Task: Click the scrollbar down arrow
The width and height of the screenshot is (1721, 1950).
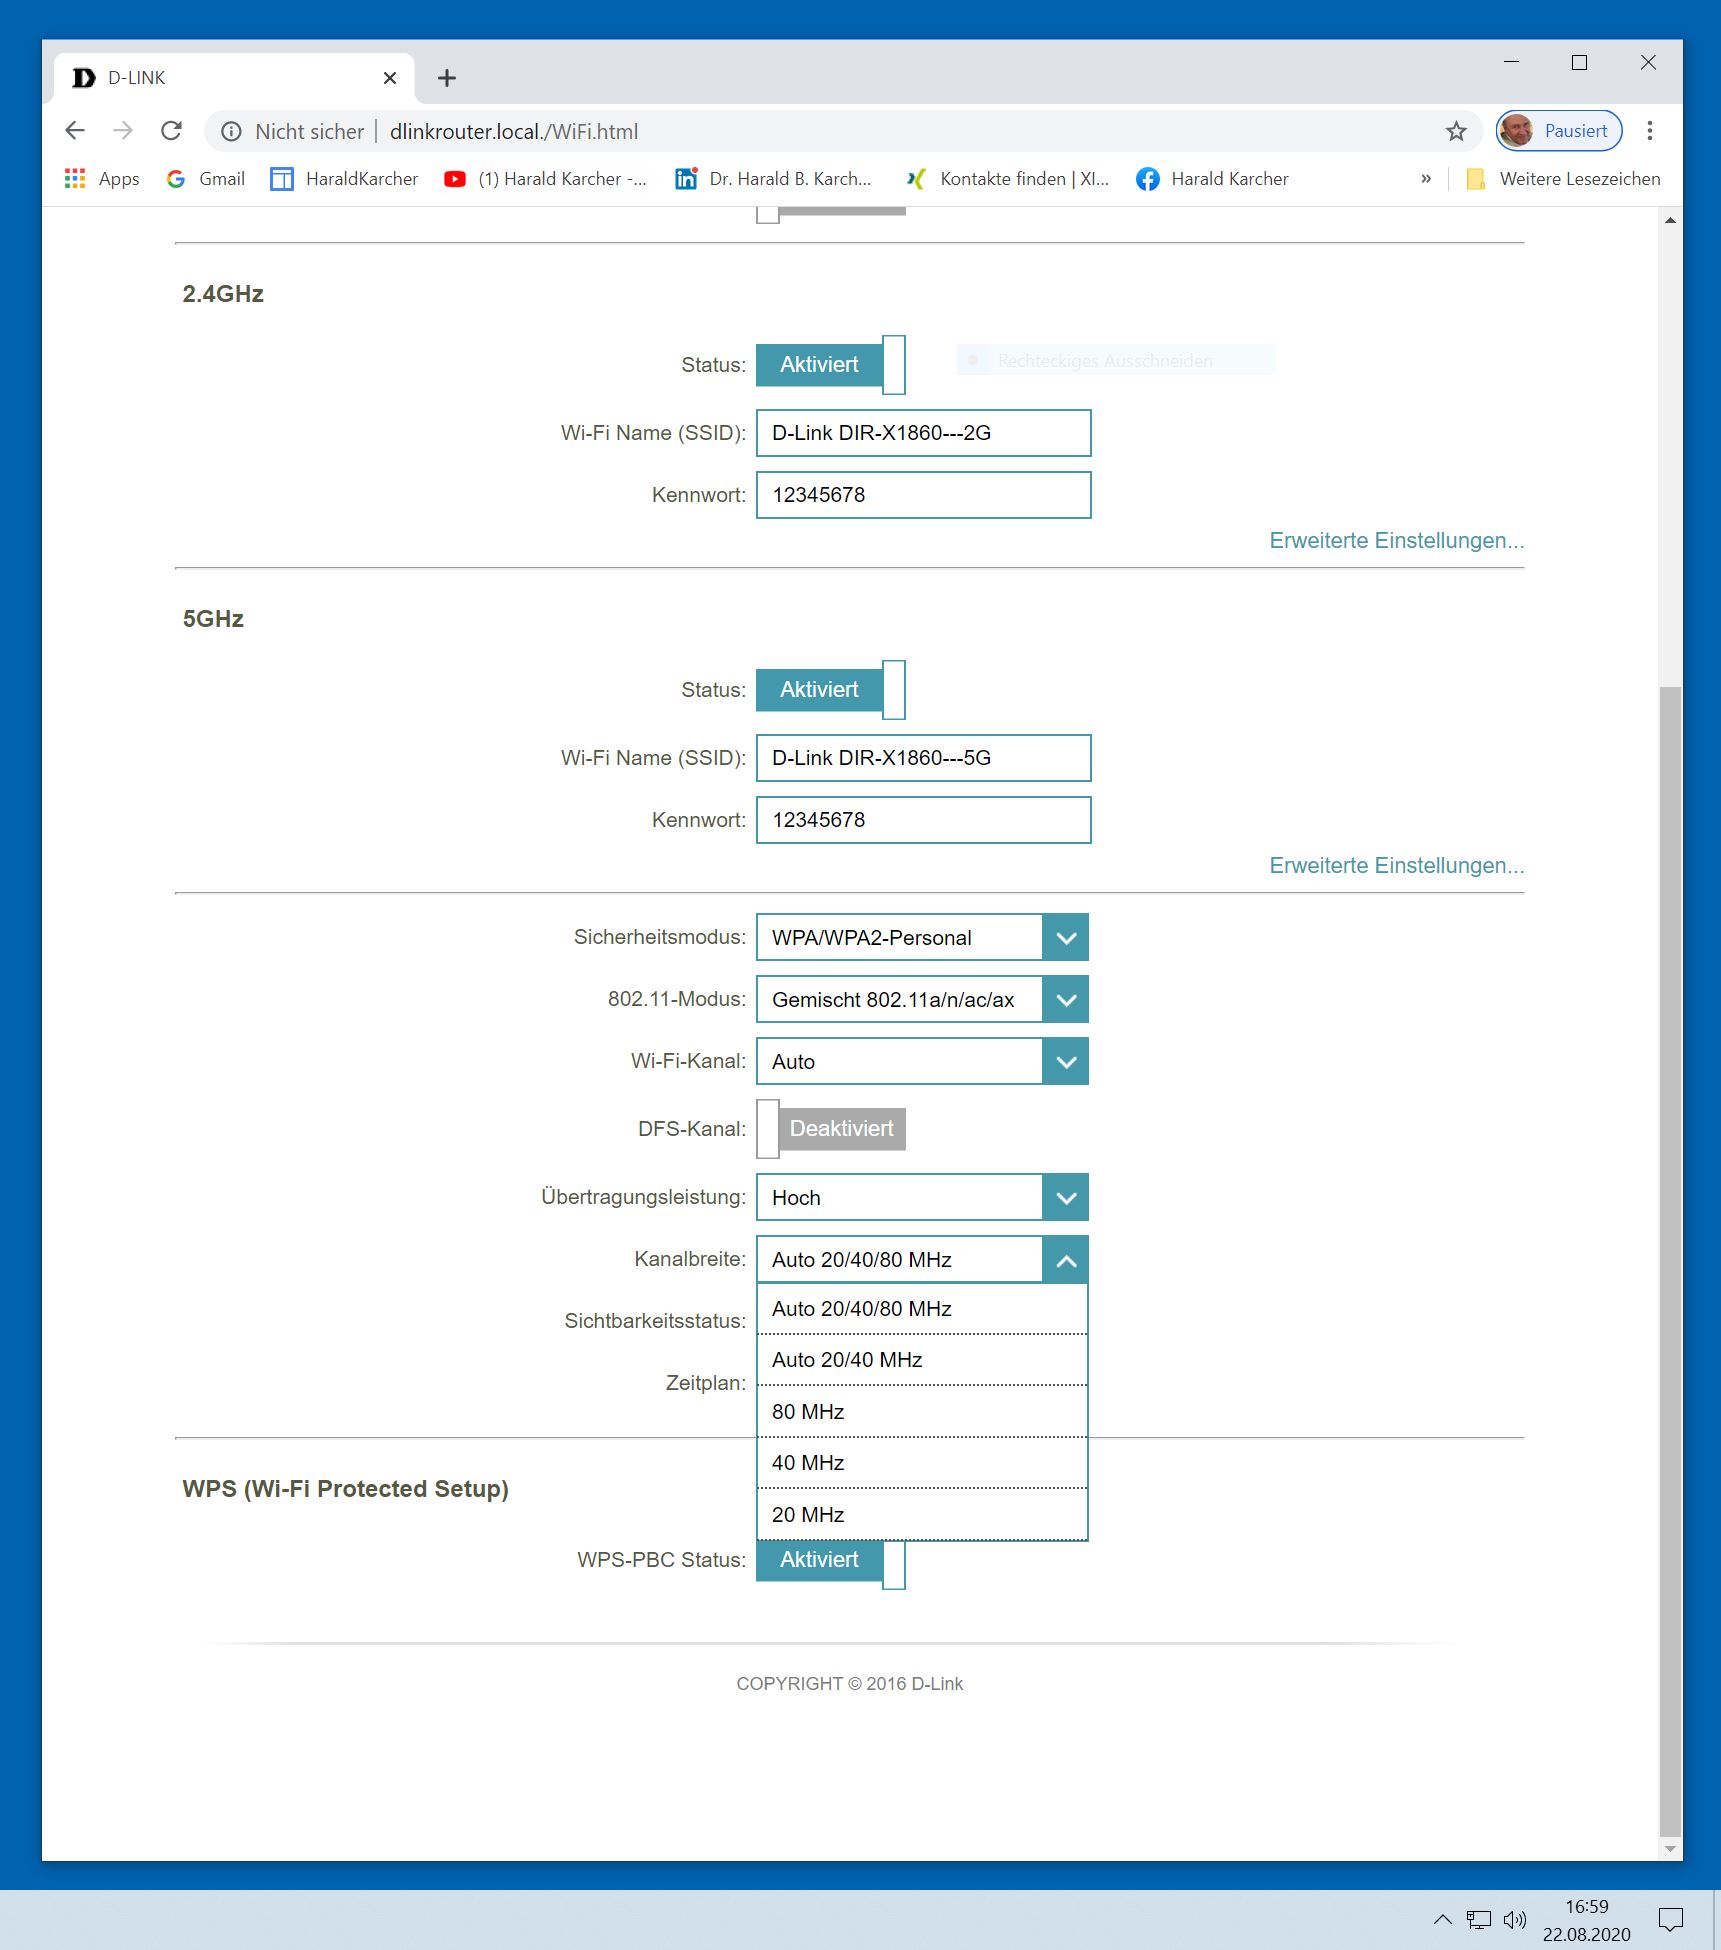Action: click(1670, 1850)
